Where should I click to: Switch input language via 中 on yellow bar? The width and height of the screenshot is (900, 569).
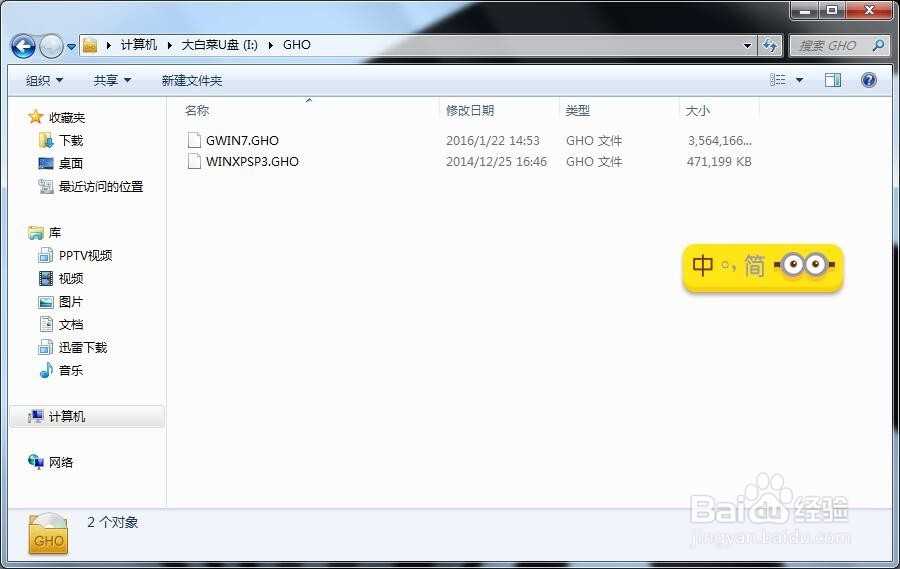pos(703,265)
